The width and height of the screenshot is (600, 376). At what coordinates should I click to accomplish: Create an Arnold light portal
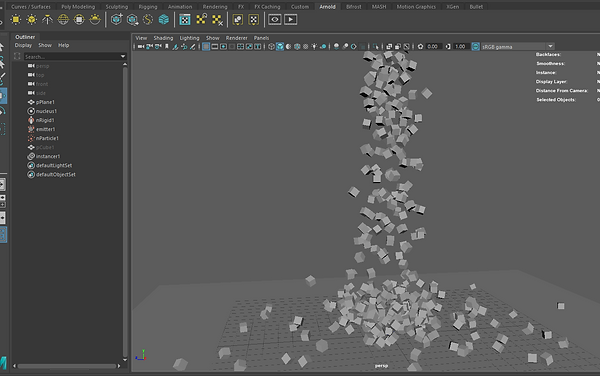[79, 20]
